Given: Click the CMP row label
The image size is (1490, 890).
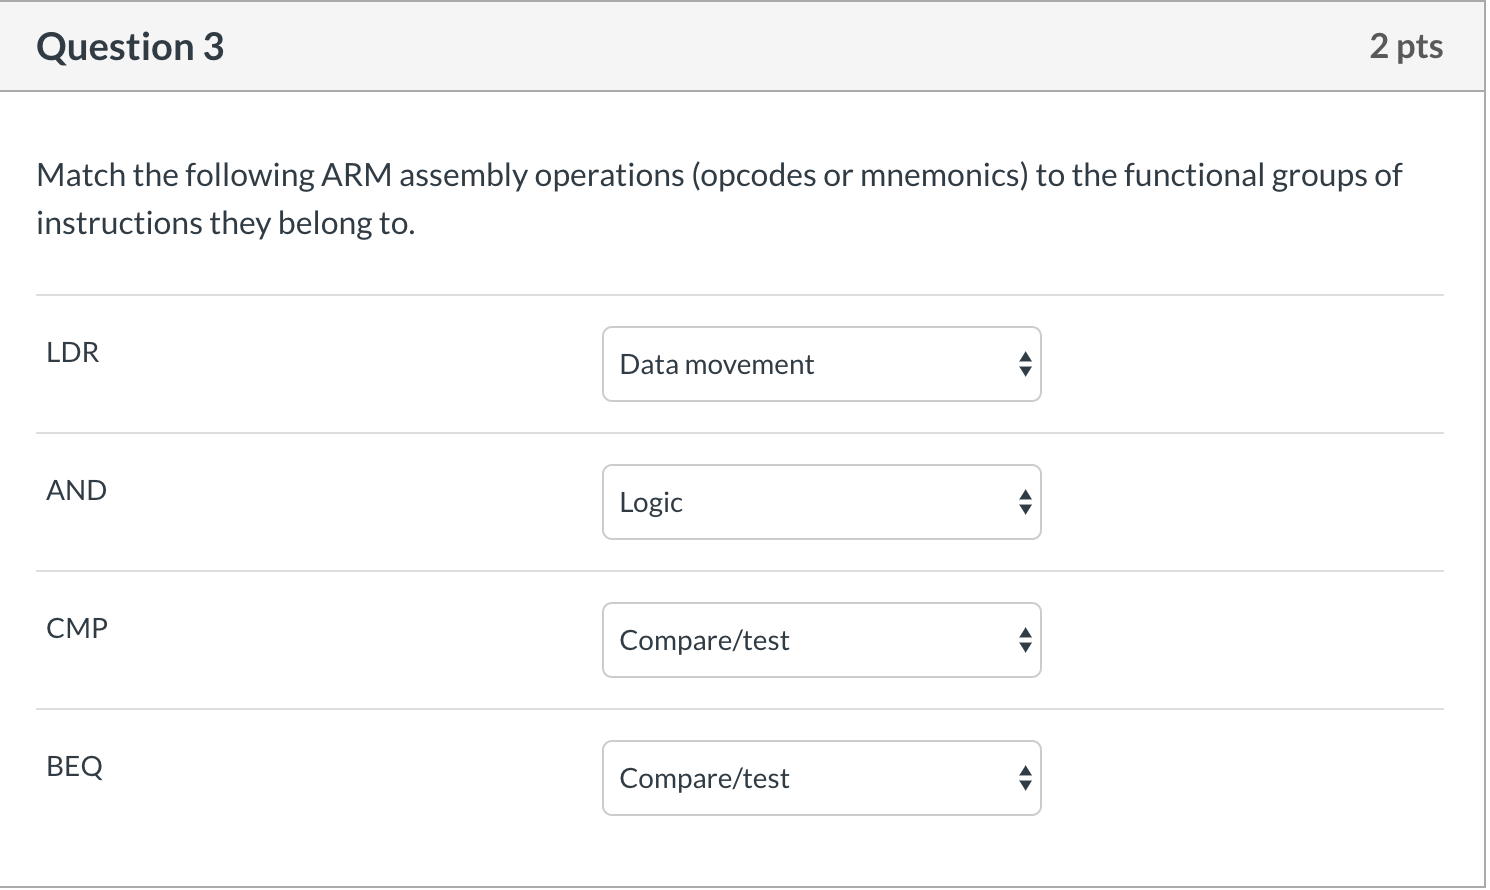Looking at the screenshot, I should 77,628.
